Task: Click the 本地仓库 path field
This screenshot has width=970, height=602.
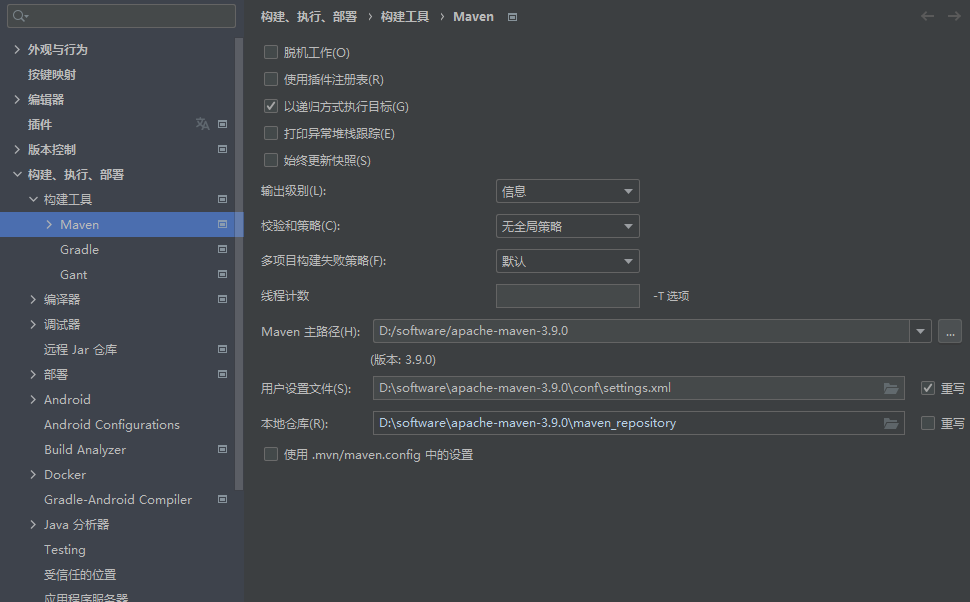Action: pos(638,423)
